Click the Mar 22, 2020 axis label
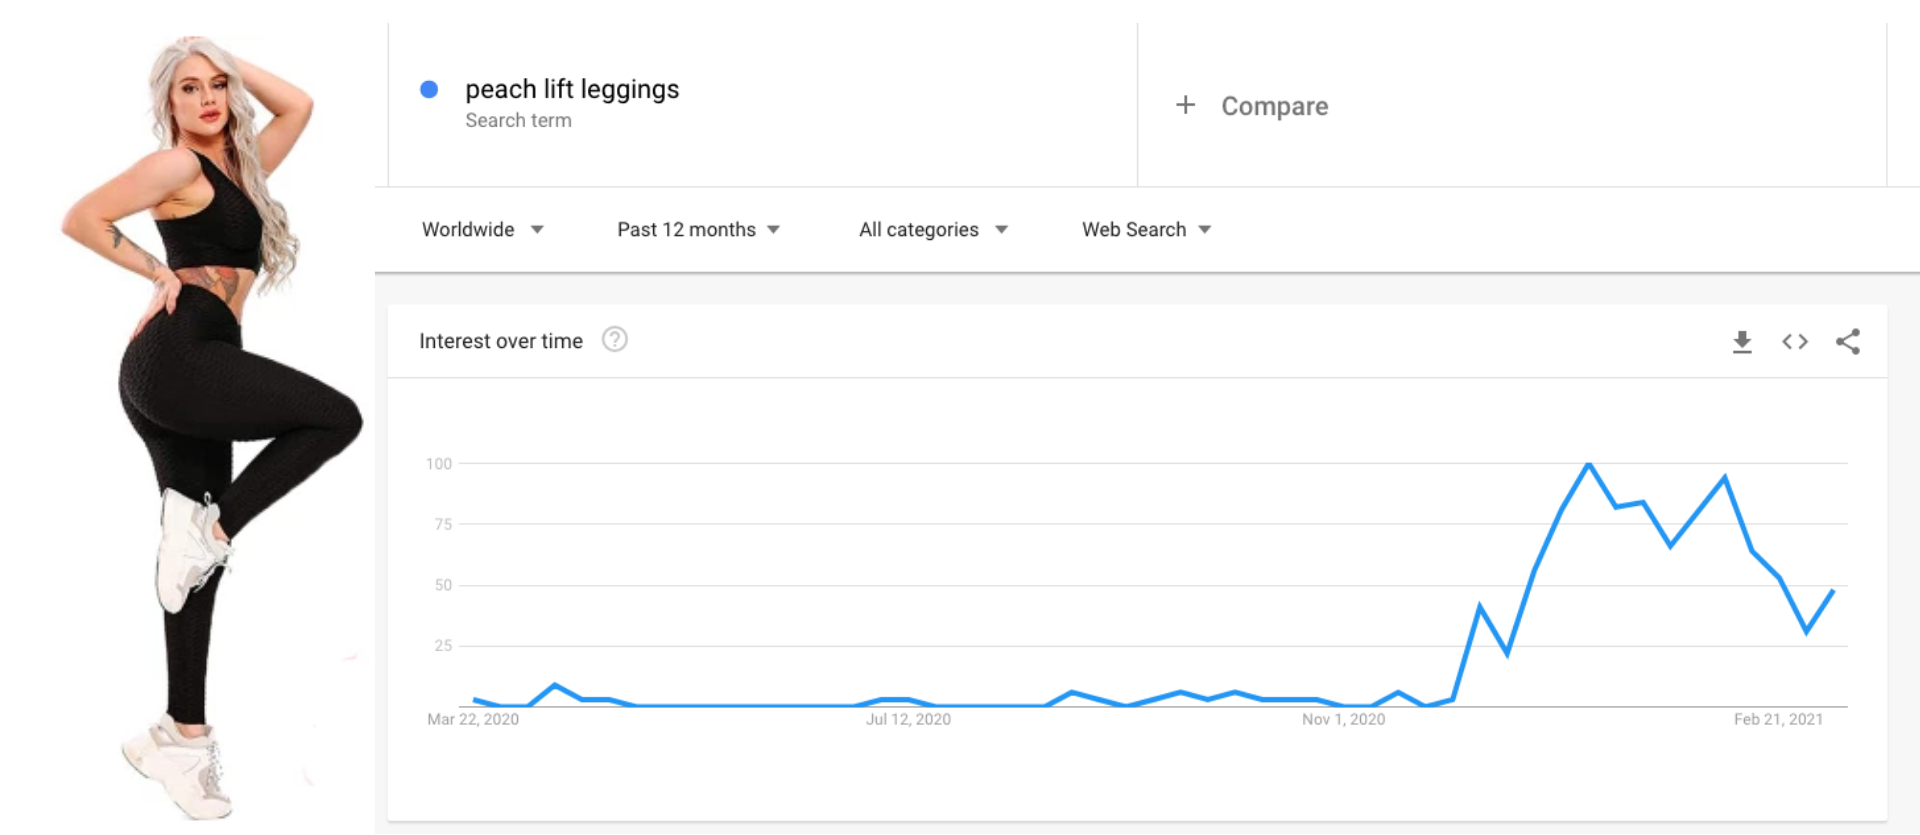The image size is (1920, 835). click(473, 719)
